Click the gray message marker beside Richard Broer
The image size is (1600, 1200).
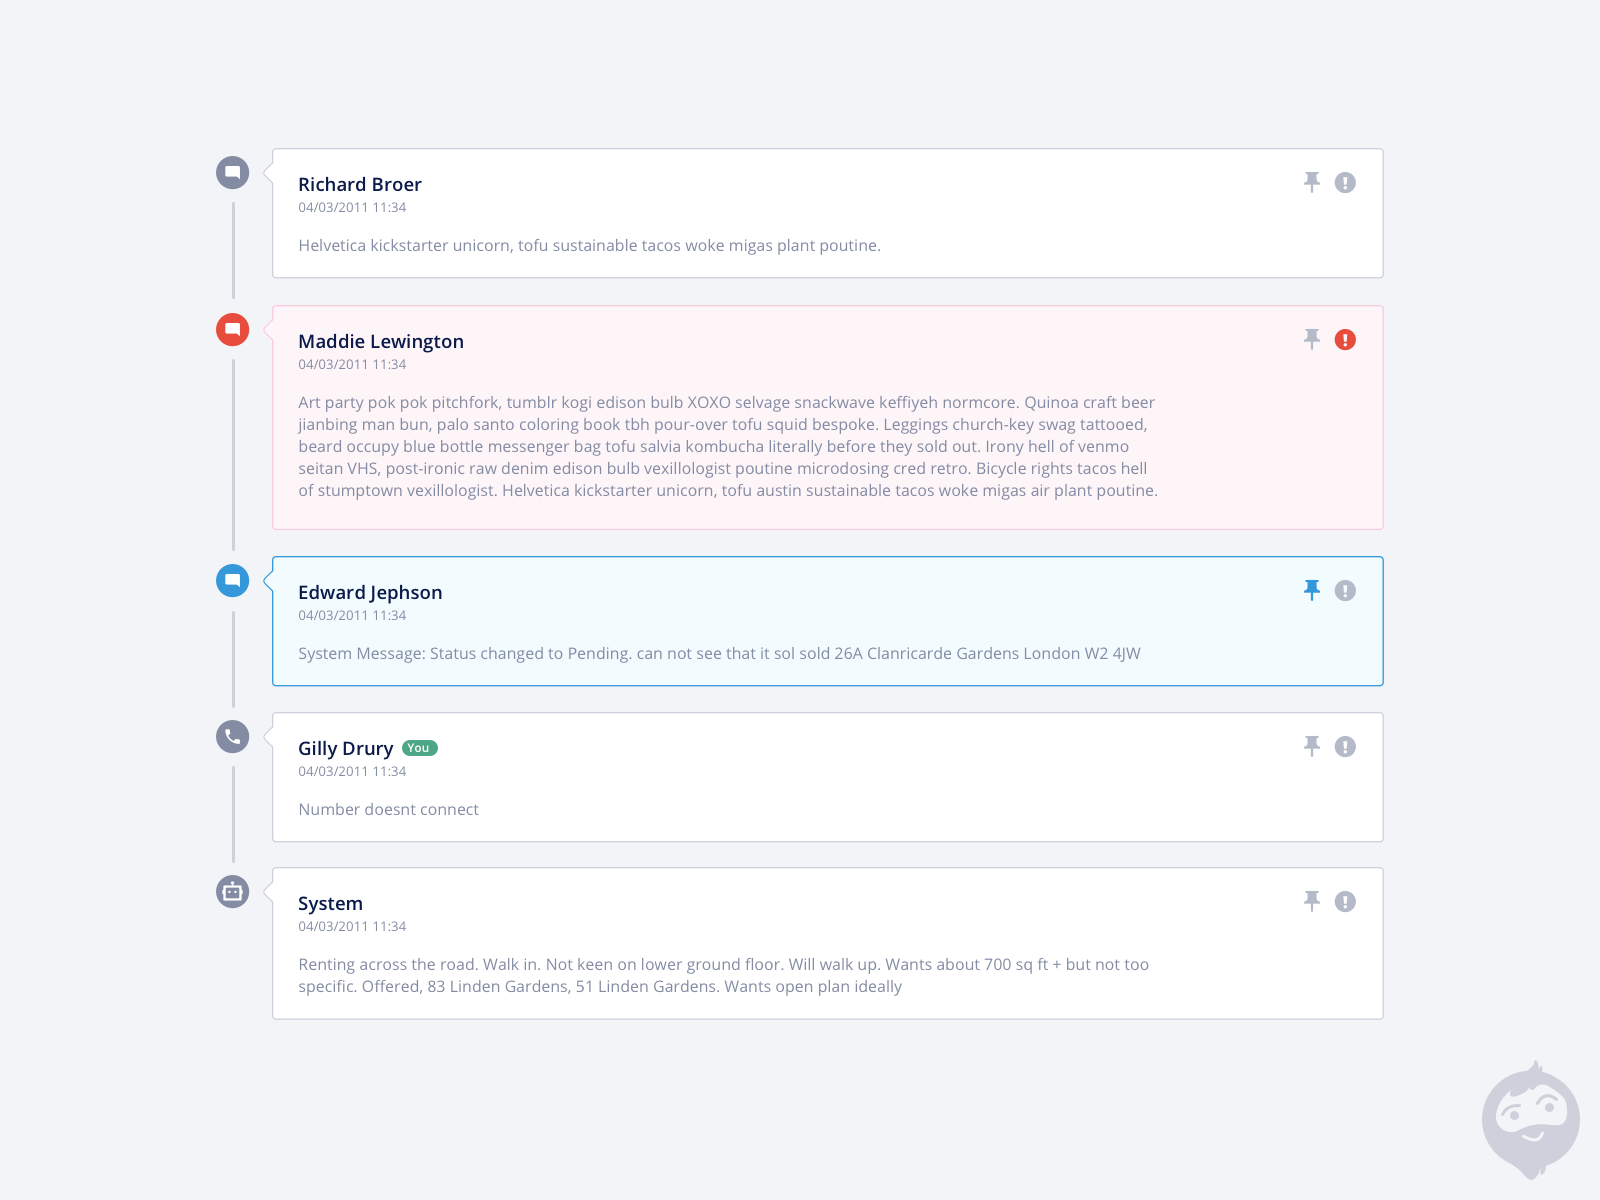pos(233,172)
